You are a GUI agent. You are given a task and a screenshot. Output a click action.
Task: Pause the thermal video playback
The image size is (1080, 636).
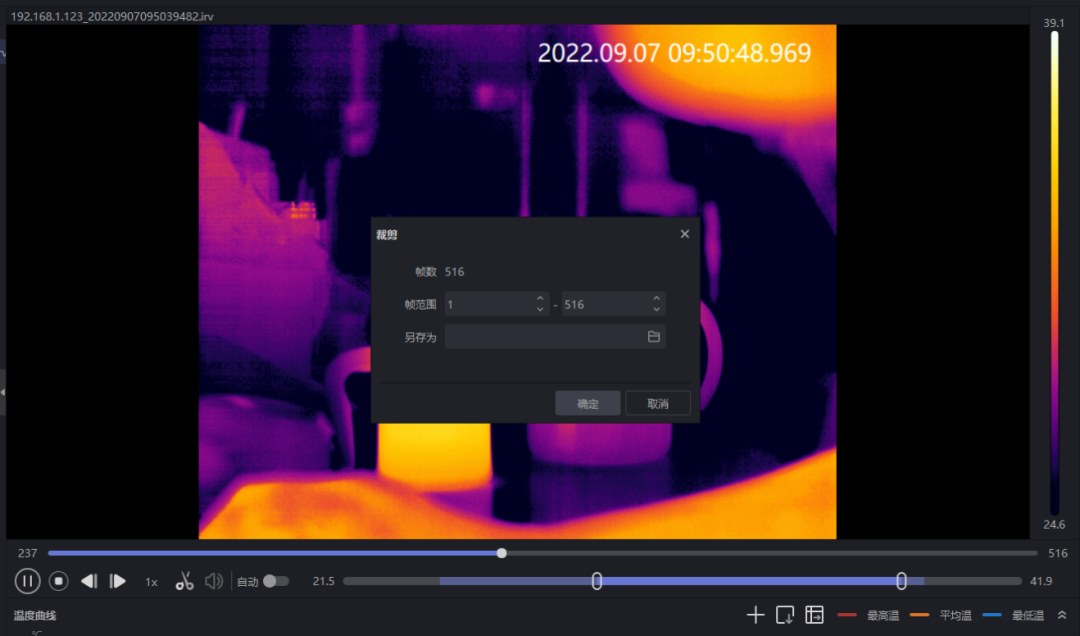(x=27, y=581)
